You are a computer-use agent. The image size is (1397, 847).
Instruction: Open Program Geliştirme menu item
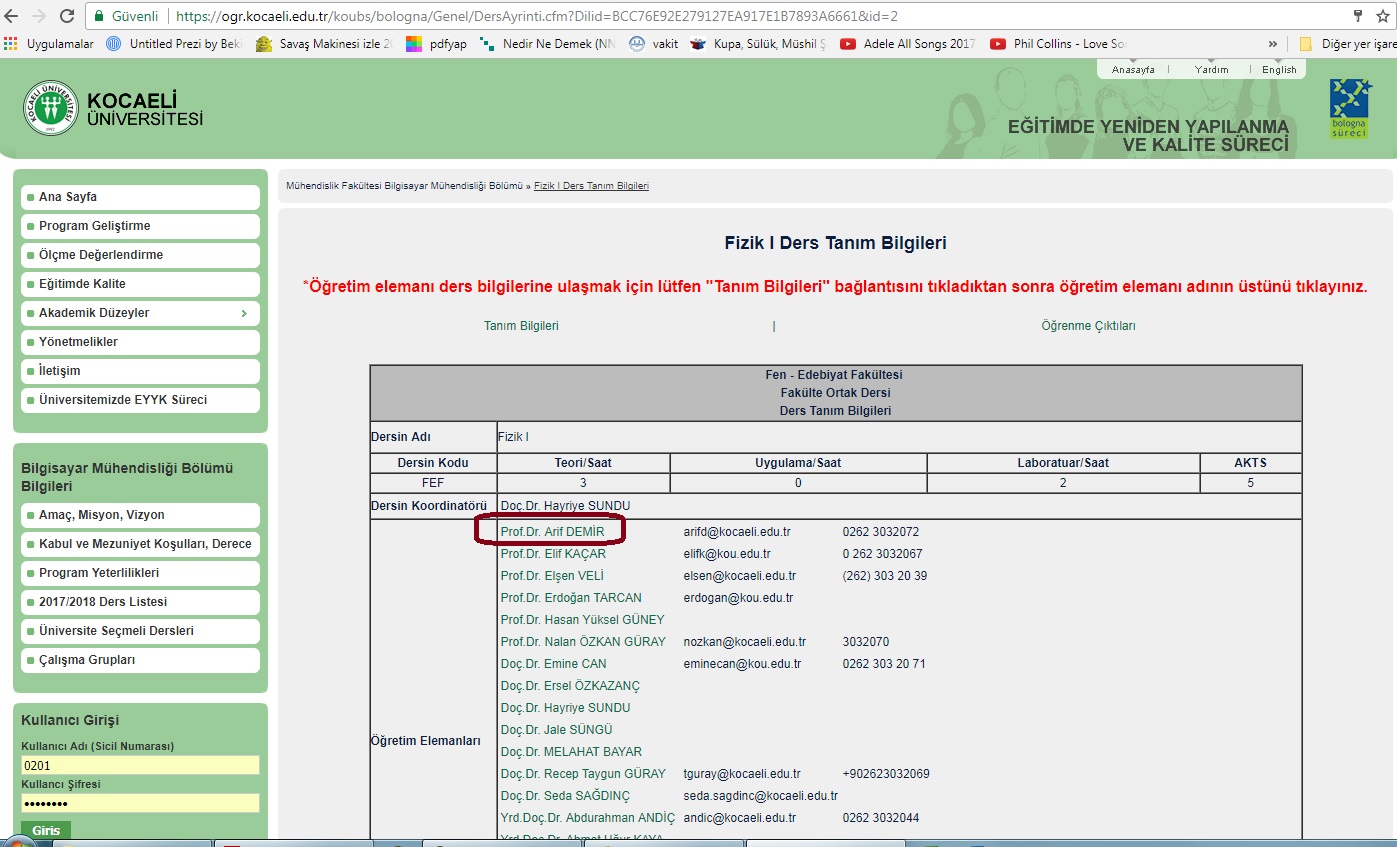point(95,226)
